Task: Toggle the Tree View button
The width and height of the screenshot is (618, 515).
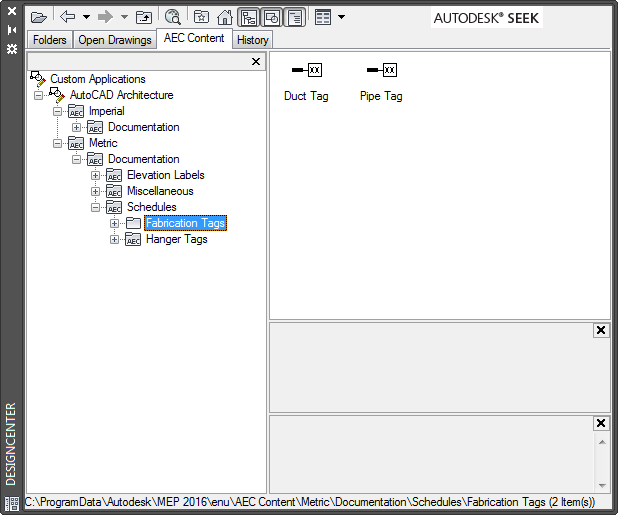Action: click(249, 18)
